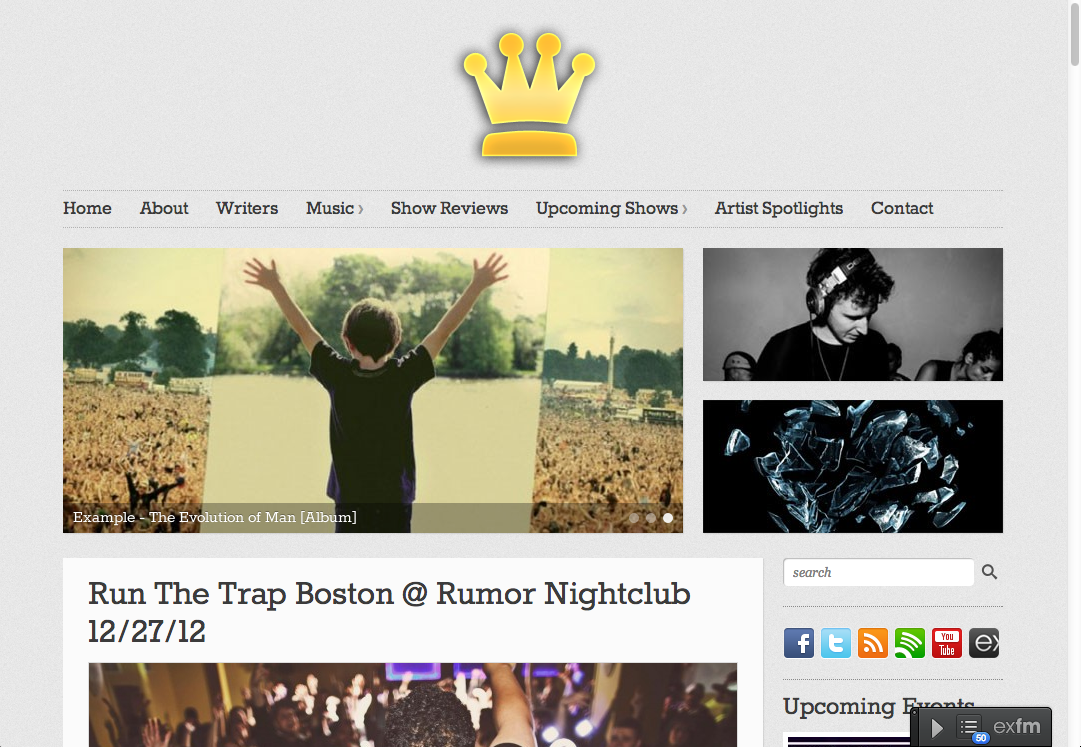Select the first slideshow dot
This screenshot has height=747, width=1081.
click(634, 518)
